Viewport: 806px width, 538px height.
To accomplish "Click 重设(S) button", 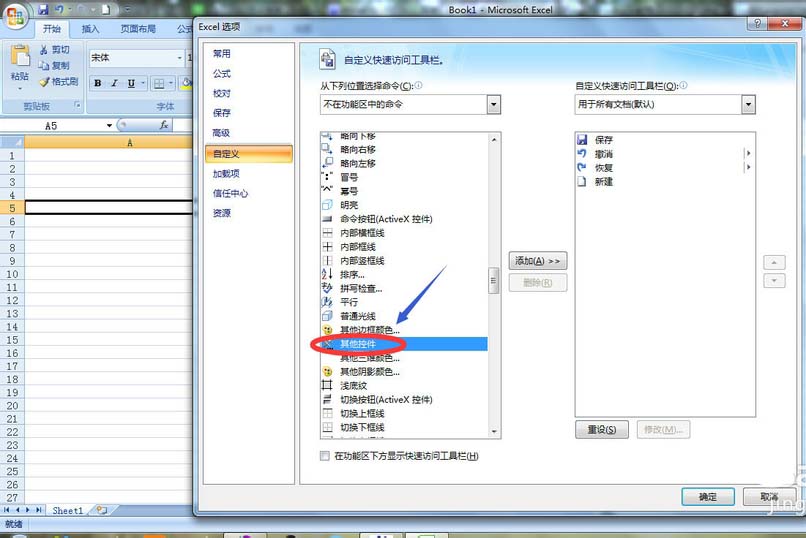I will [x=602, y=429].
